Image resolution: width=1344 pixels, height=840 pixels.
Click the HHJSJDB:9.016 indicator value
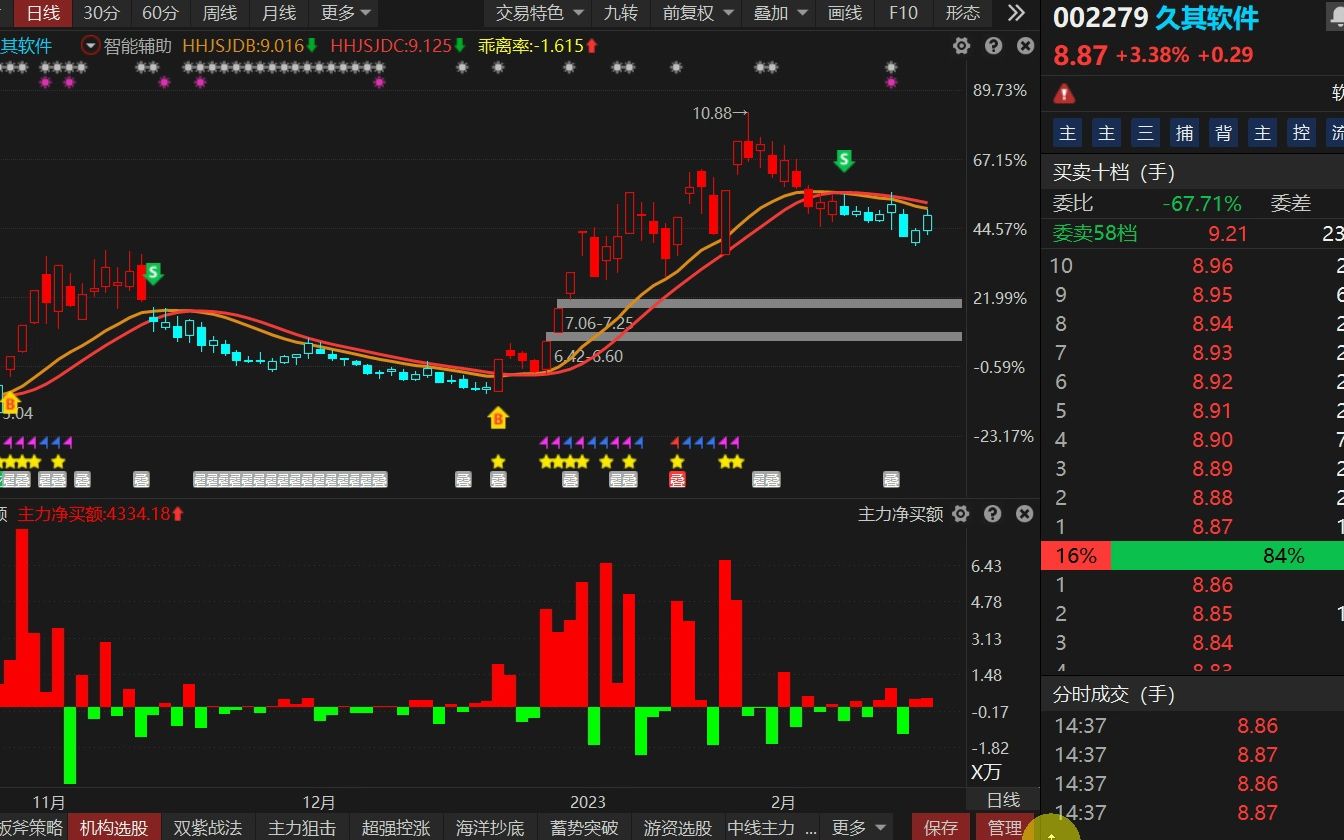(242, 46)
